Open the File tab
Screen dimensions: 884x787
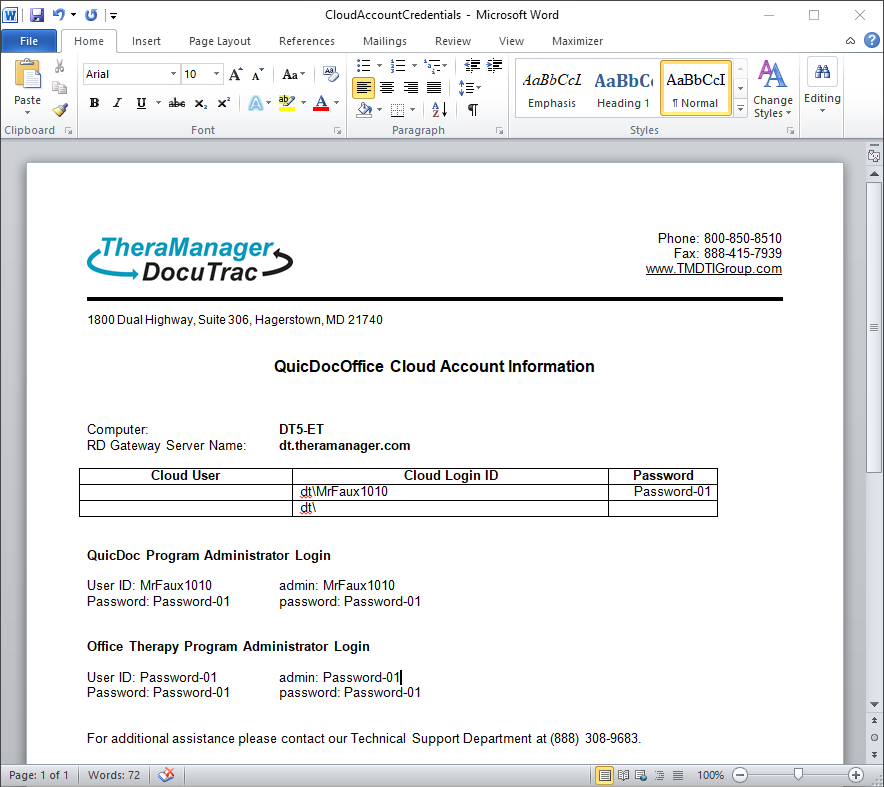point(29,41)
